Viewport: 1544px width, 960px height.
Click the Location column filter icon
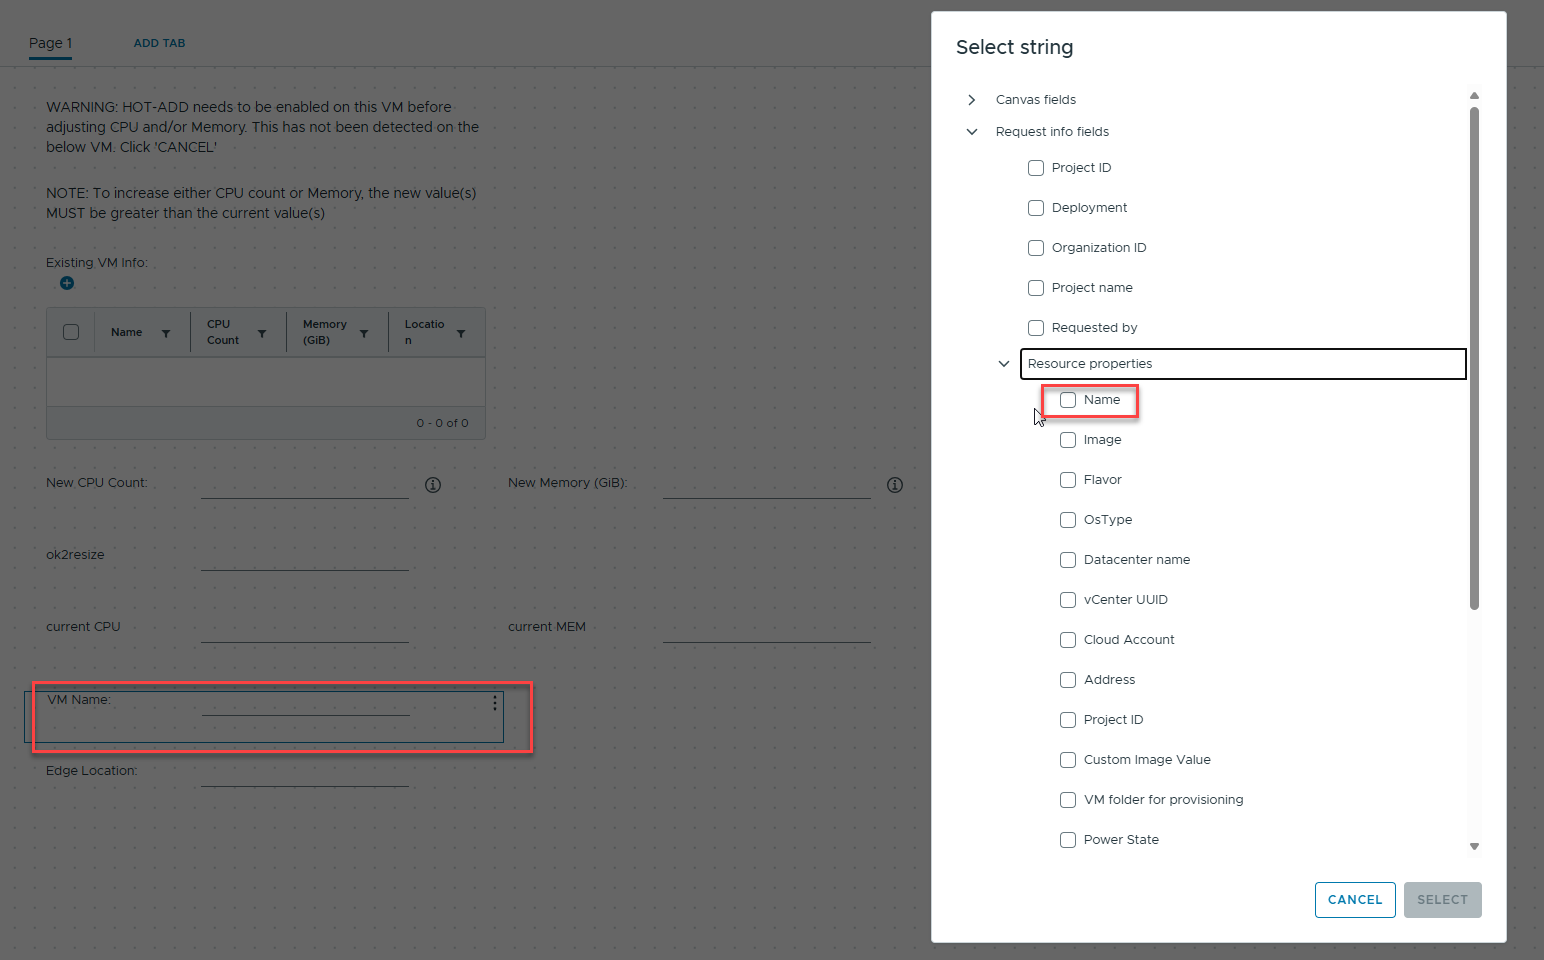[461, 333]
